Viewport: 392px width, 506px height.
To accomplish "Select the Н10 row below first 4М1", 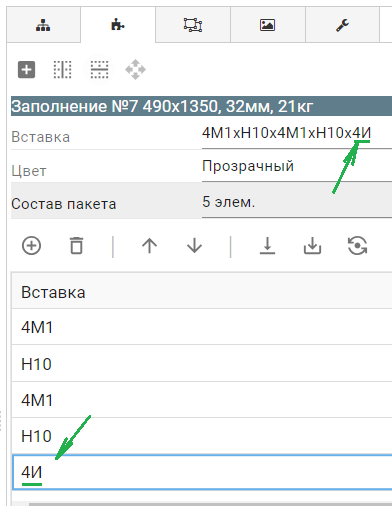I will coord(202,363).
